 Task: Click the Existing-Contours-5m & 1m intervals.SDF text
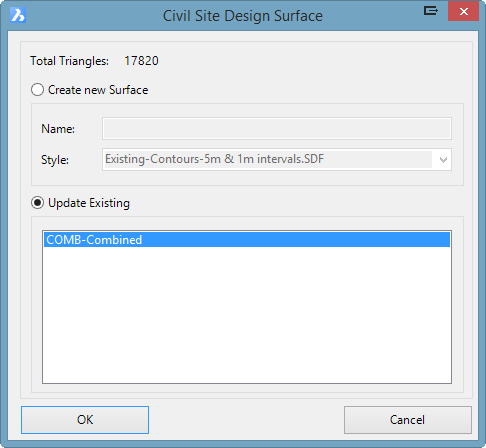tap(214, 159)
